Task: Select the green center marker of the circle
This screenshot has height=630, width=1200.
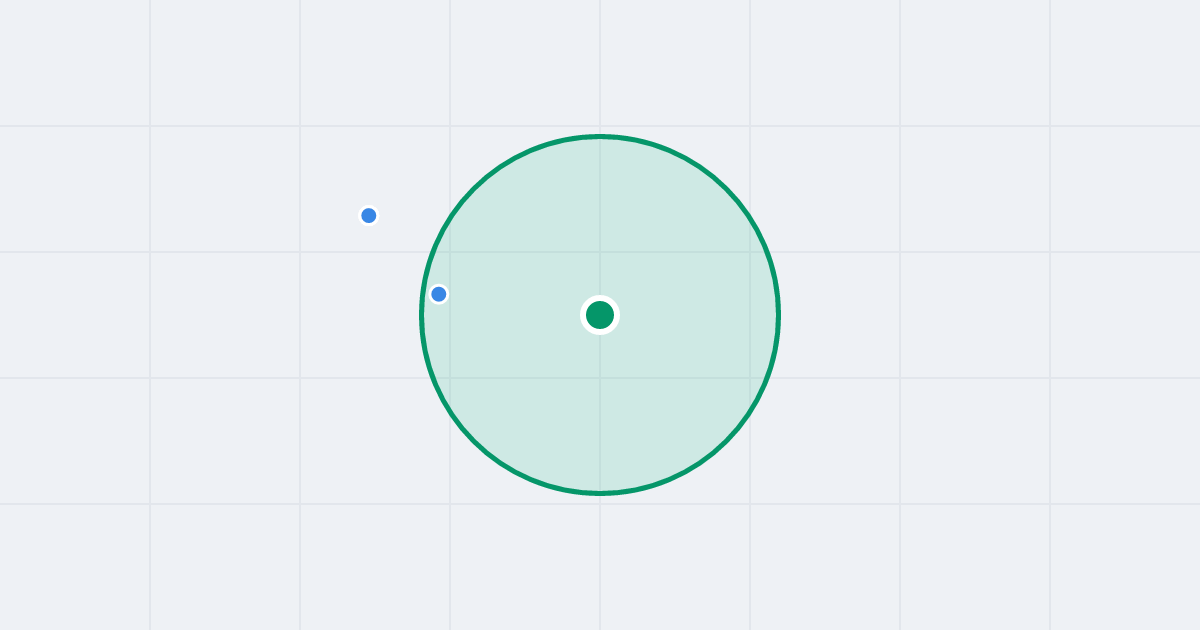Action: 600,315
